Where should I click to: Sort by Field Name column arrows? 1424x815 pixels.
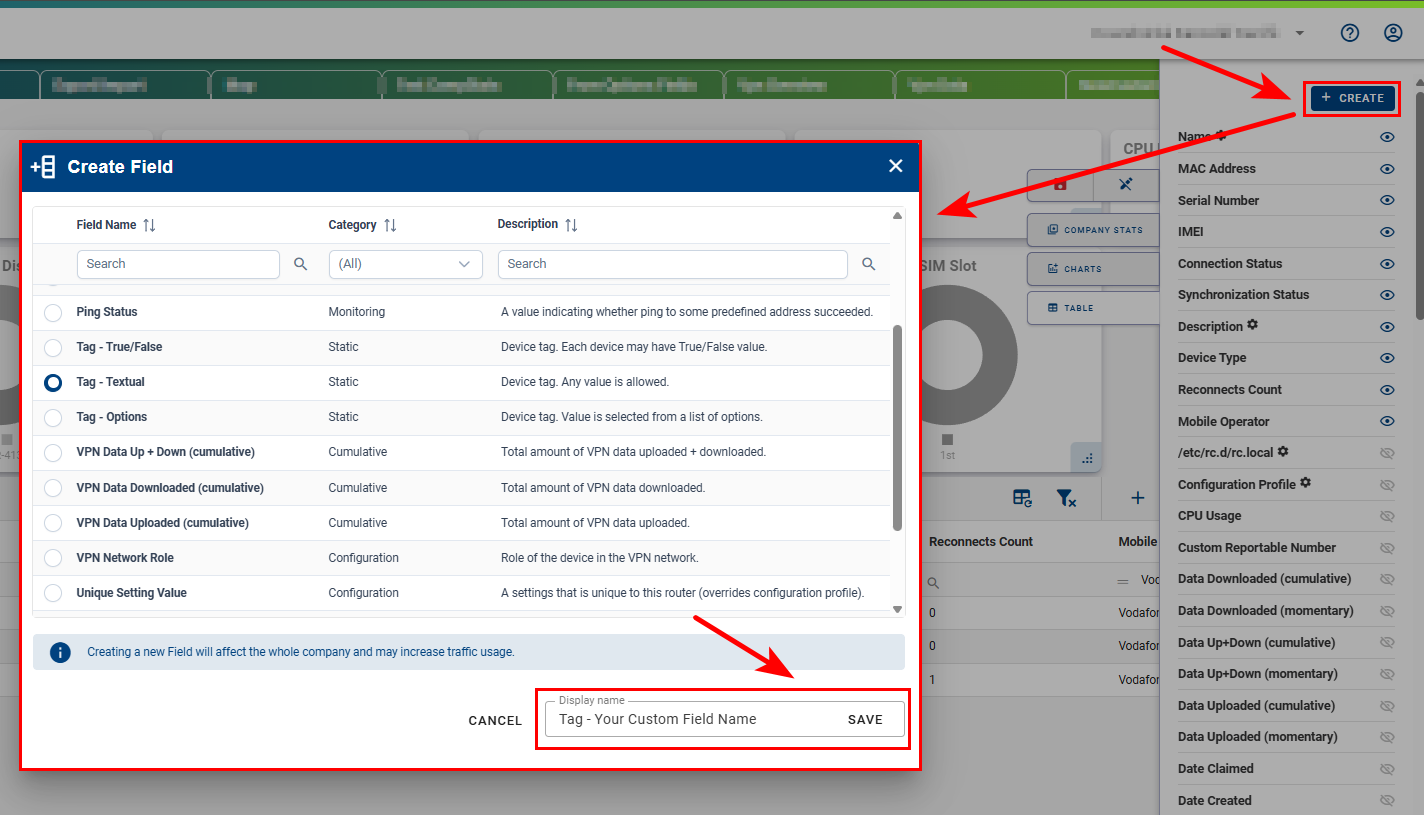coord(149,225)
